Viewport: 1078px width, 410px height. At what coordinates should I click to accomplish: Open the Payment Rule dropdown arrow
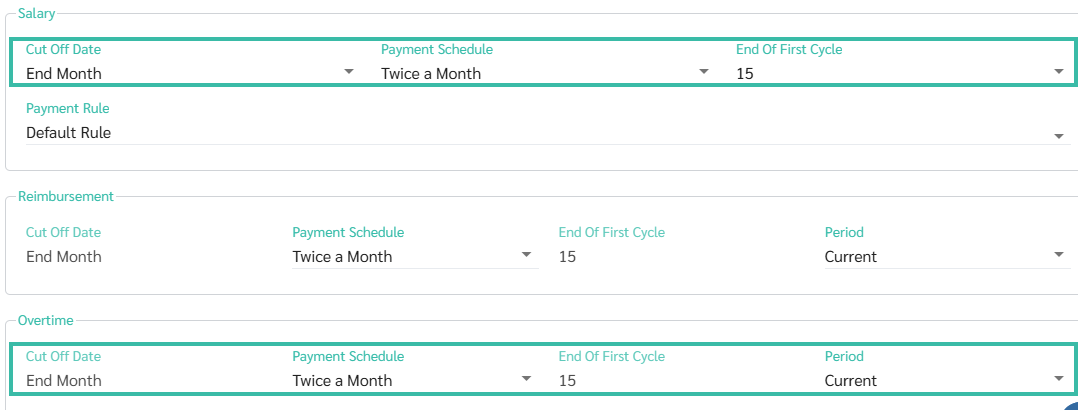[1059, 135]
